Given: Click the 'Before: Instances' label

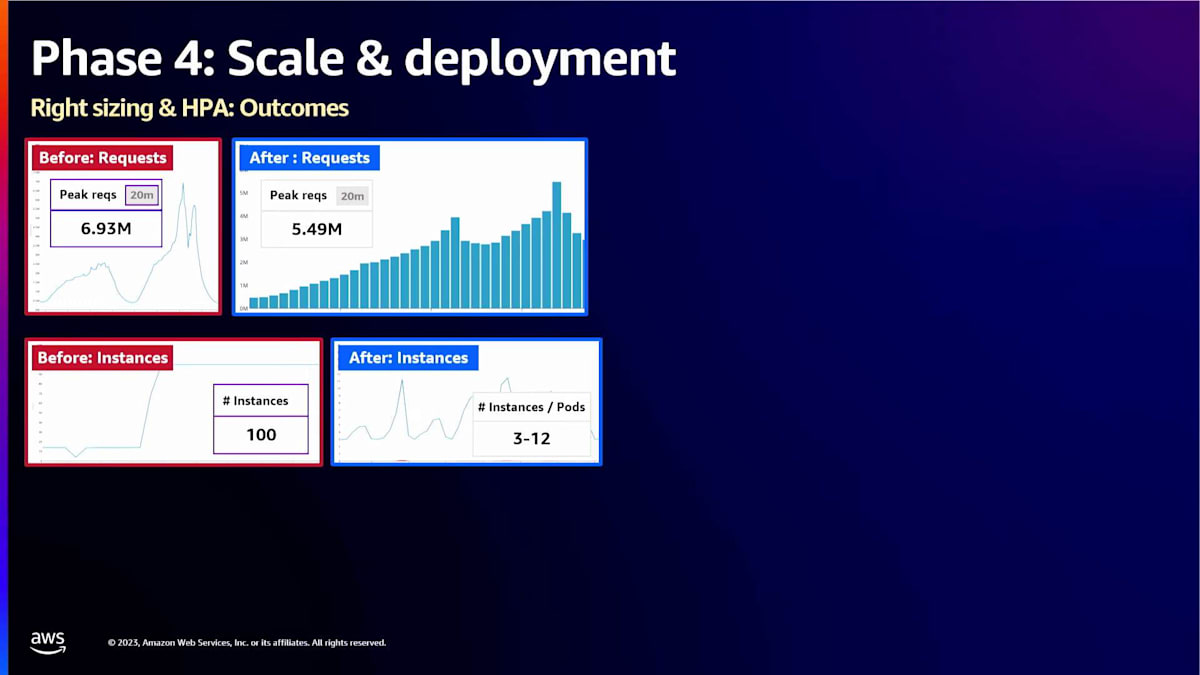Looking at the screenshot, I should [x=103, y=357].
